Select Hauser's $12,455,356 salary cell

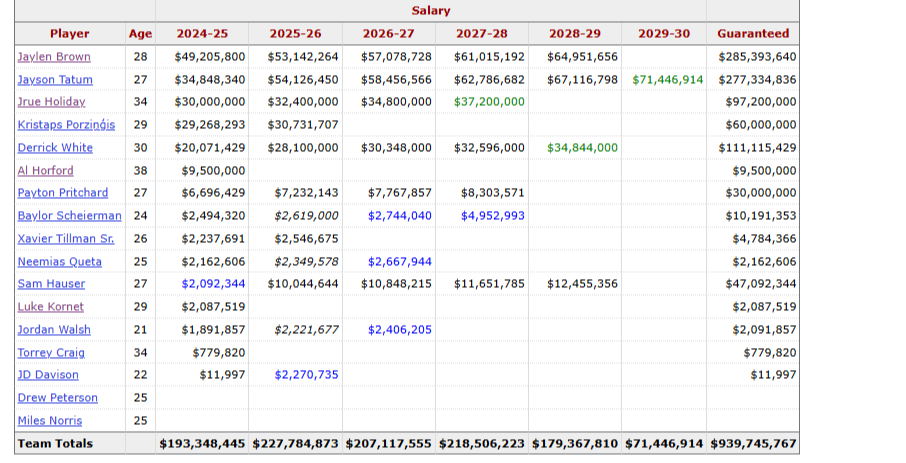coord(582,284)
